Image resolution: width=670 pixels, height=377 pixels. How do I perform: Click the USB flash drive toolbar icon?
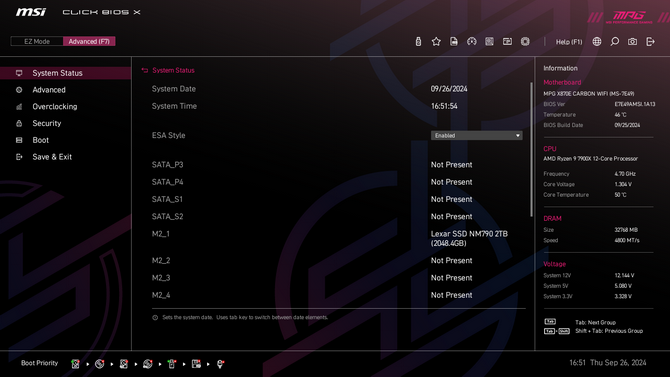418,41
